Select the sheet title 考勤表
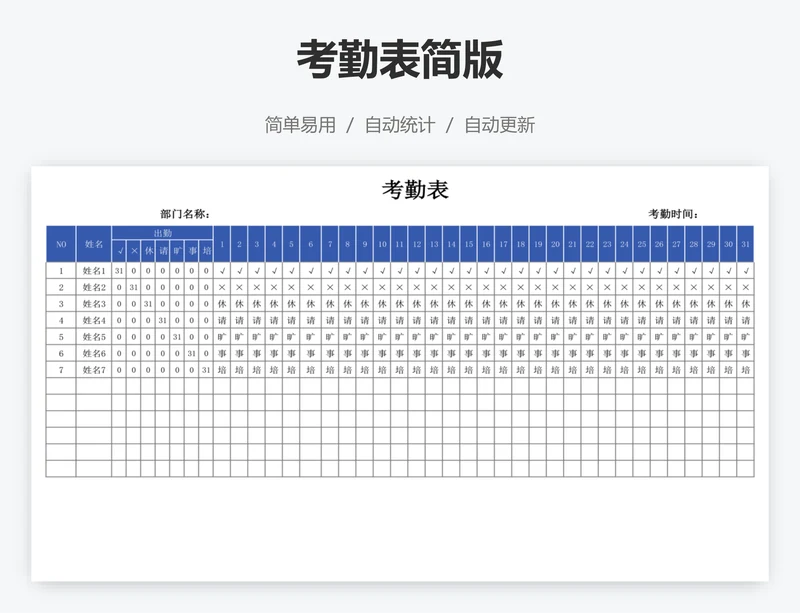This screenshot has height=613, width=800. coord(415,189)
